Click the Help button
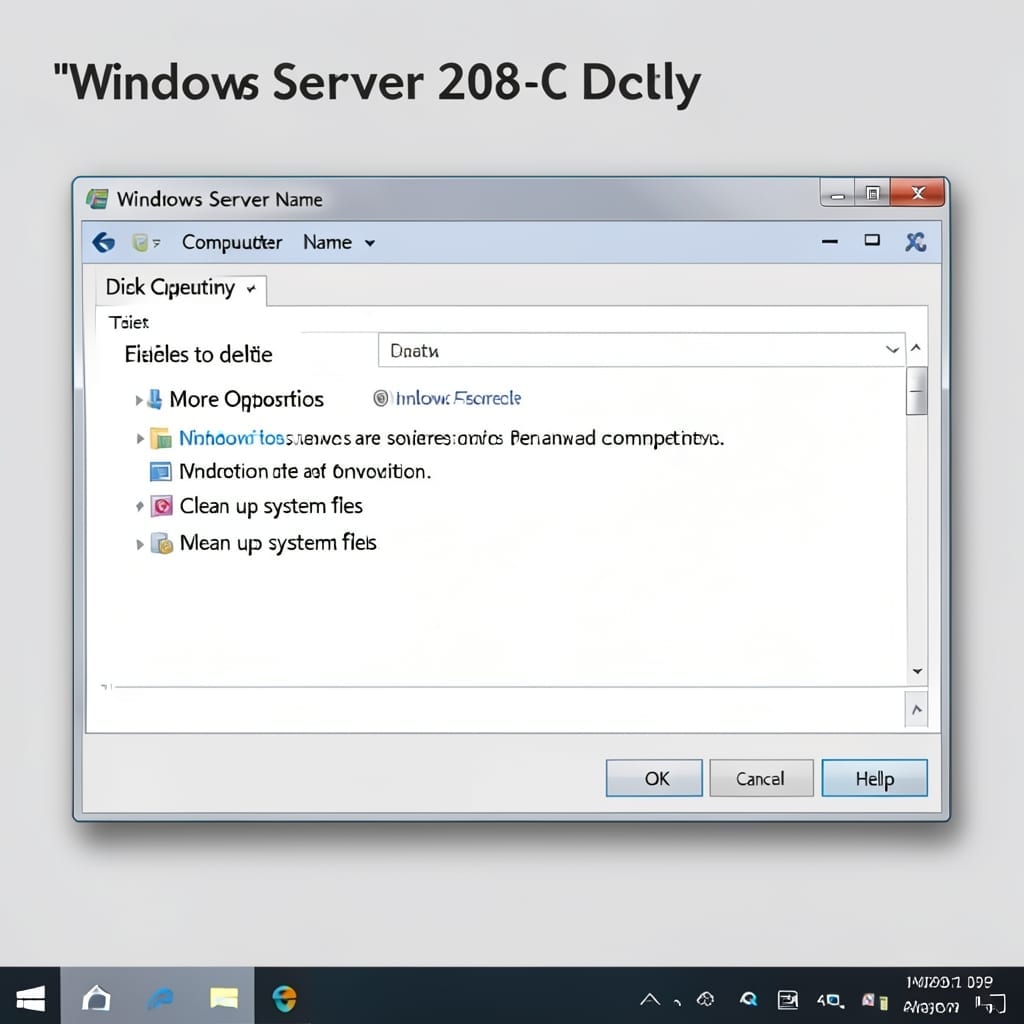The height and width of the screenshot is (1024, 1024). 874,778
